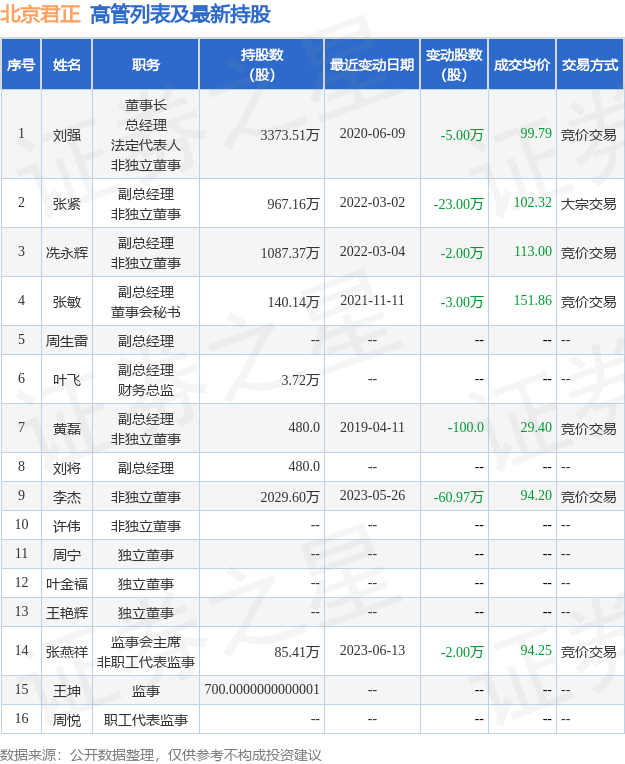This screenshot has width=625, height=764.
Task: Click the holding value 967.16万
Action: coord(293,204)
